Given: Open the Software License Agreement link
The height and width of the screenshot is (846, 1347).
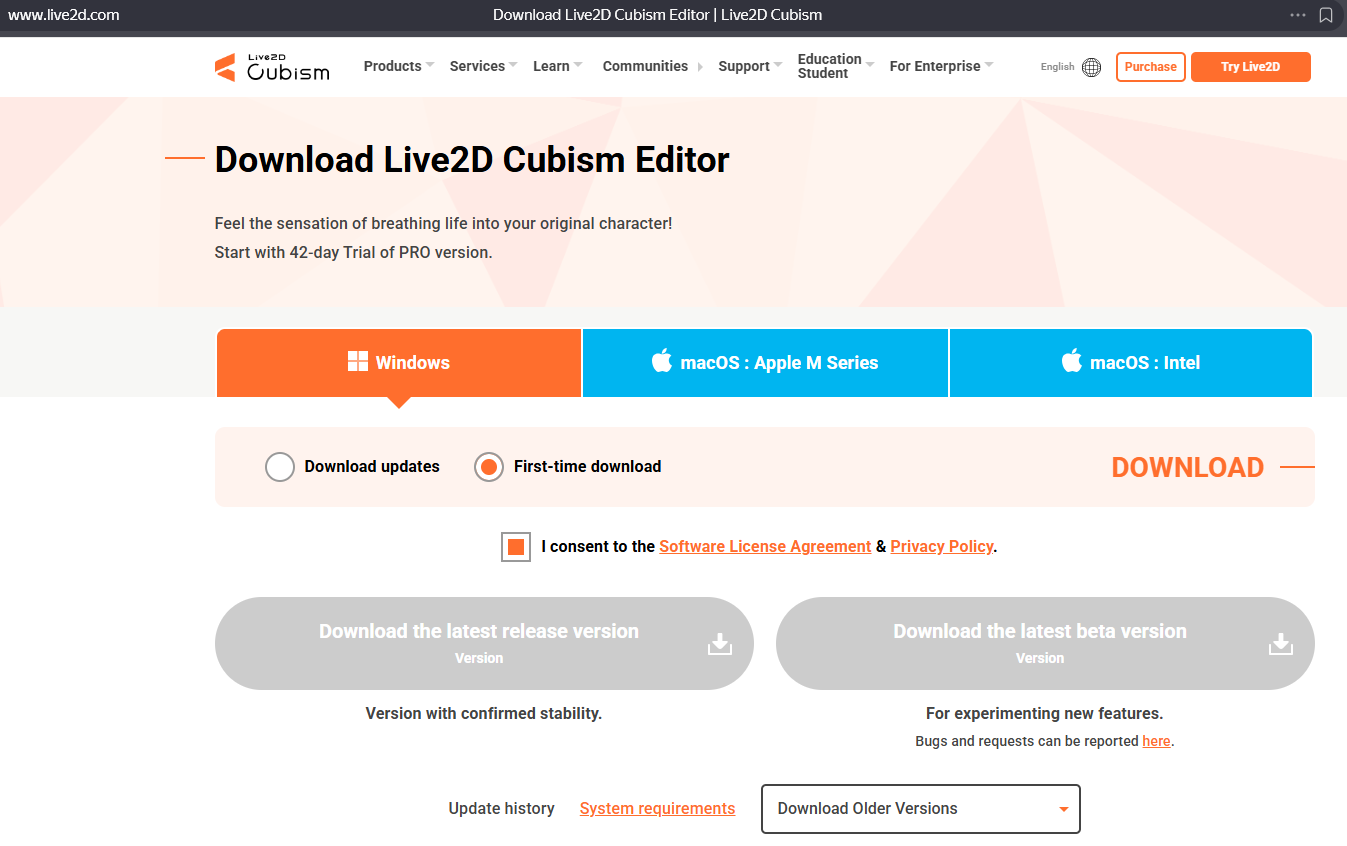Looking at the screenshot, I should (765, 547).
